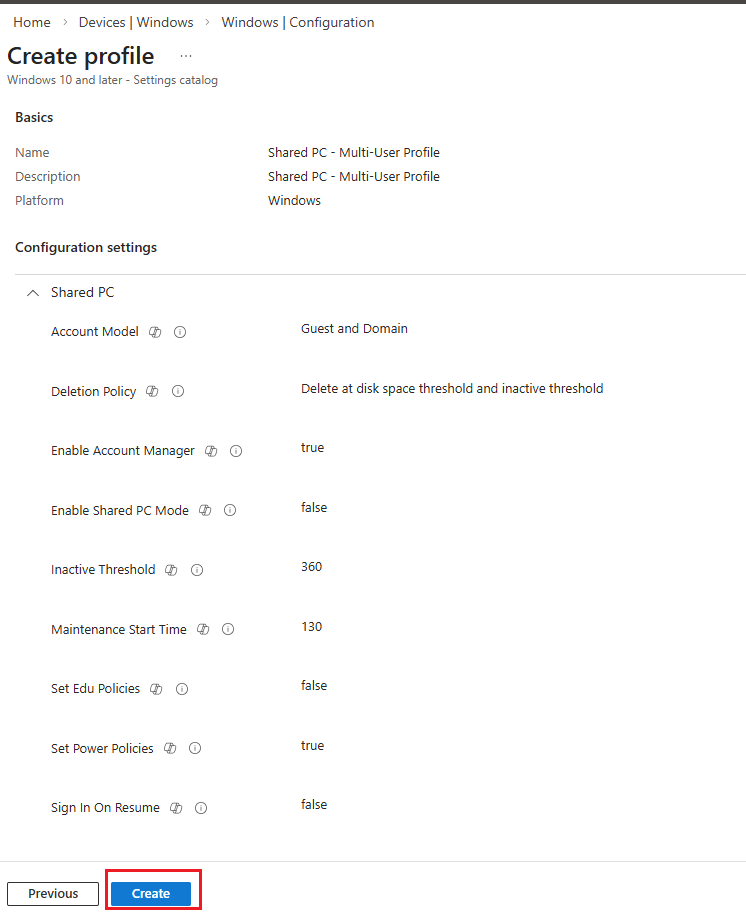This screenshot has width=746, height=918.
Task: Click the Copilot icon beside Enable Shared PC Mode
Action: tap(205, 511)
